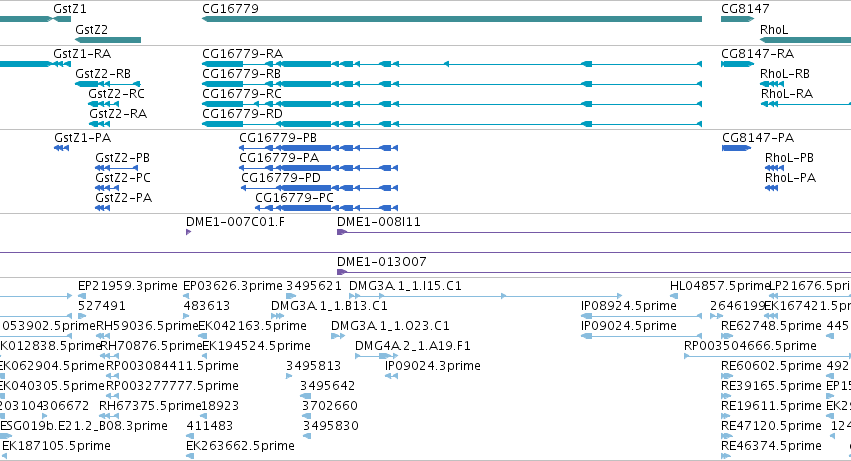Image resolution: width=851 pixels, height=461 pixels.
Task: Select the 3495642 feature label
Action: coord(328,387)
